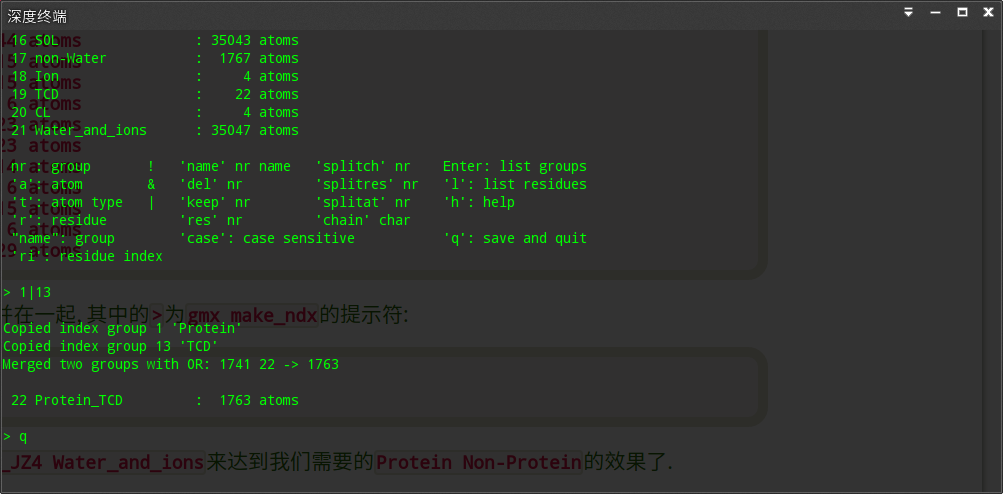1003x494 pixels.
Task: Click the 深度终端 window title
Action: 38,15
